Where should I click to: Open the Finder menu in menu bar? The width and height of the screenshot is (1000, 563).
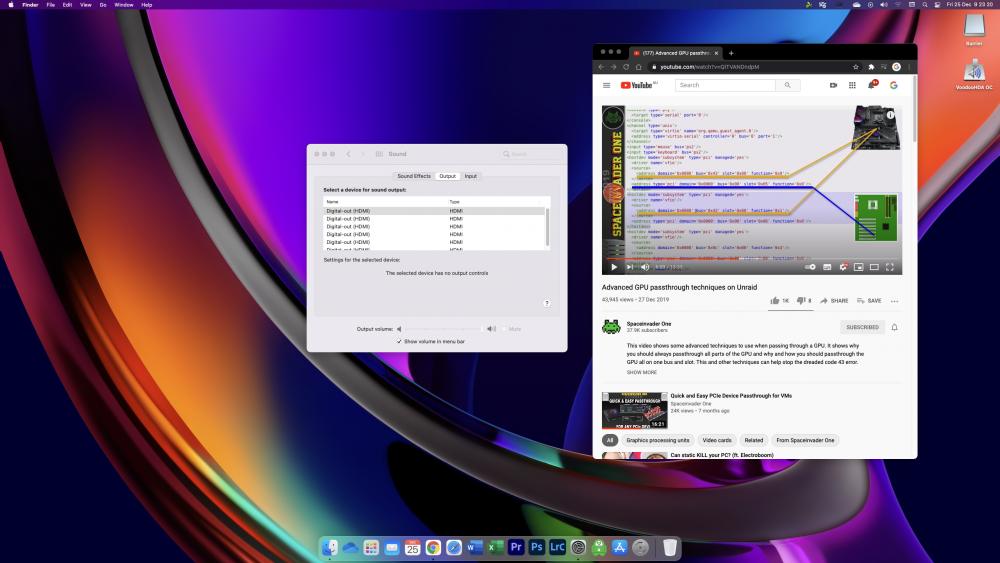click(x=30, y=4)
